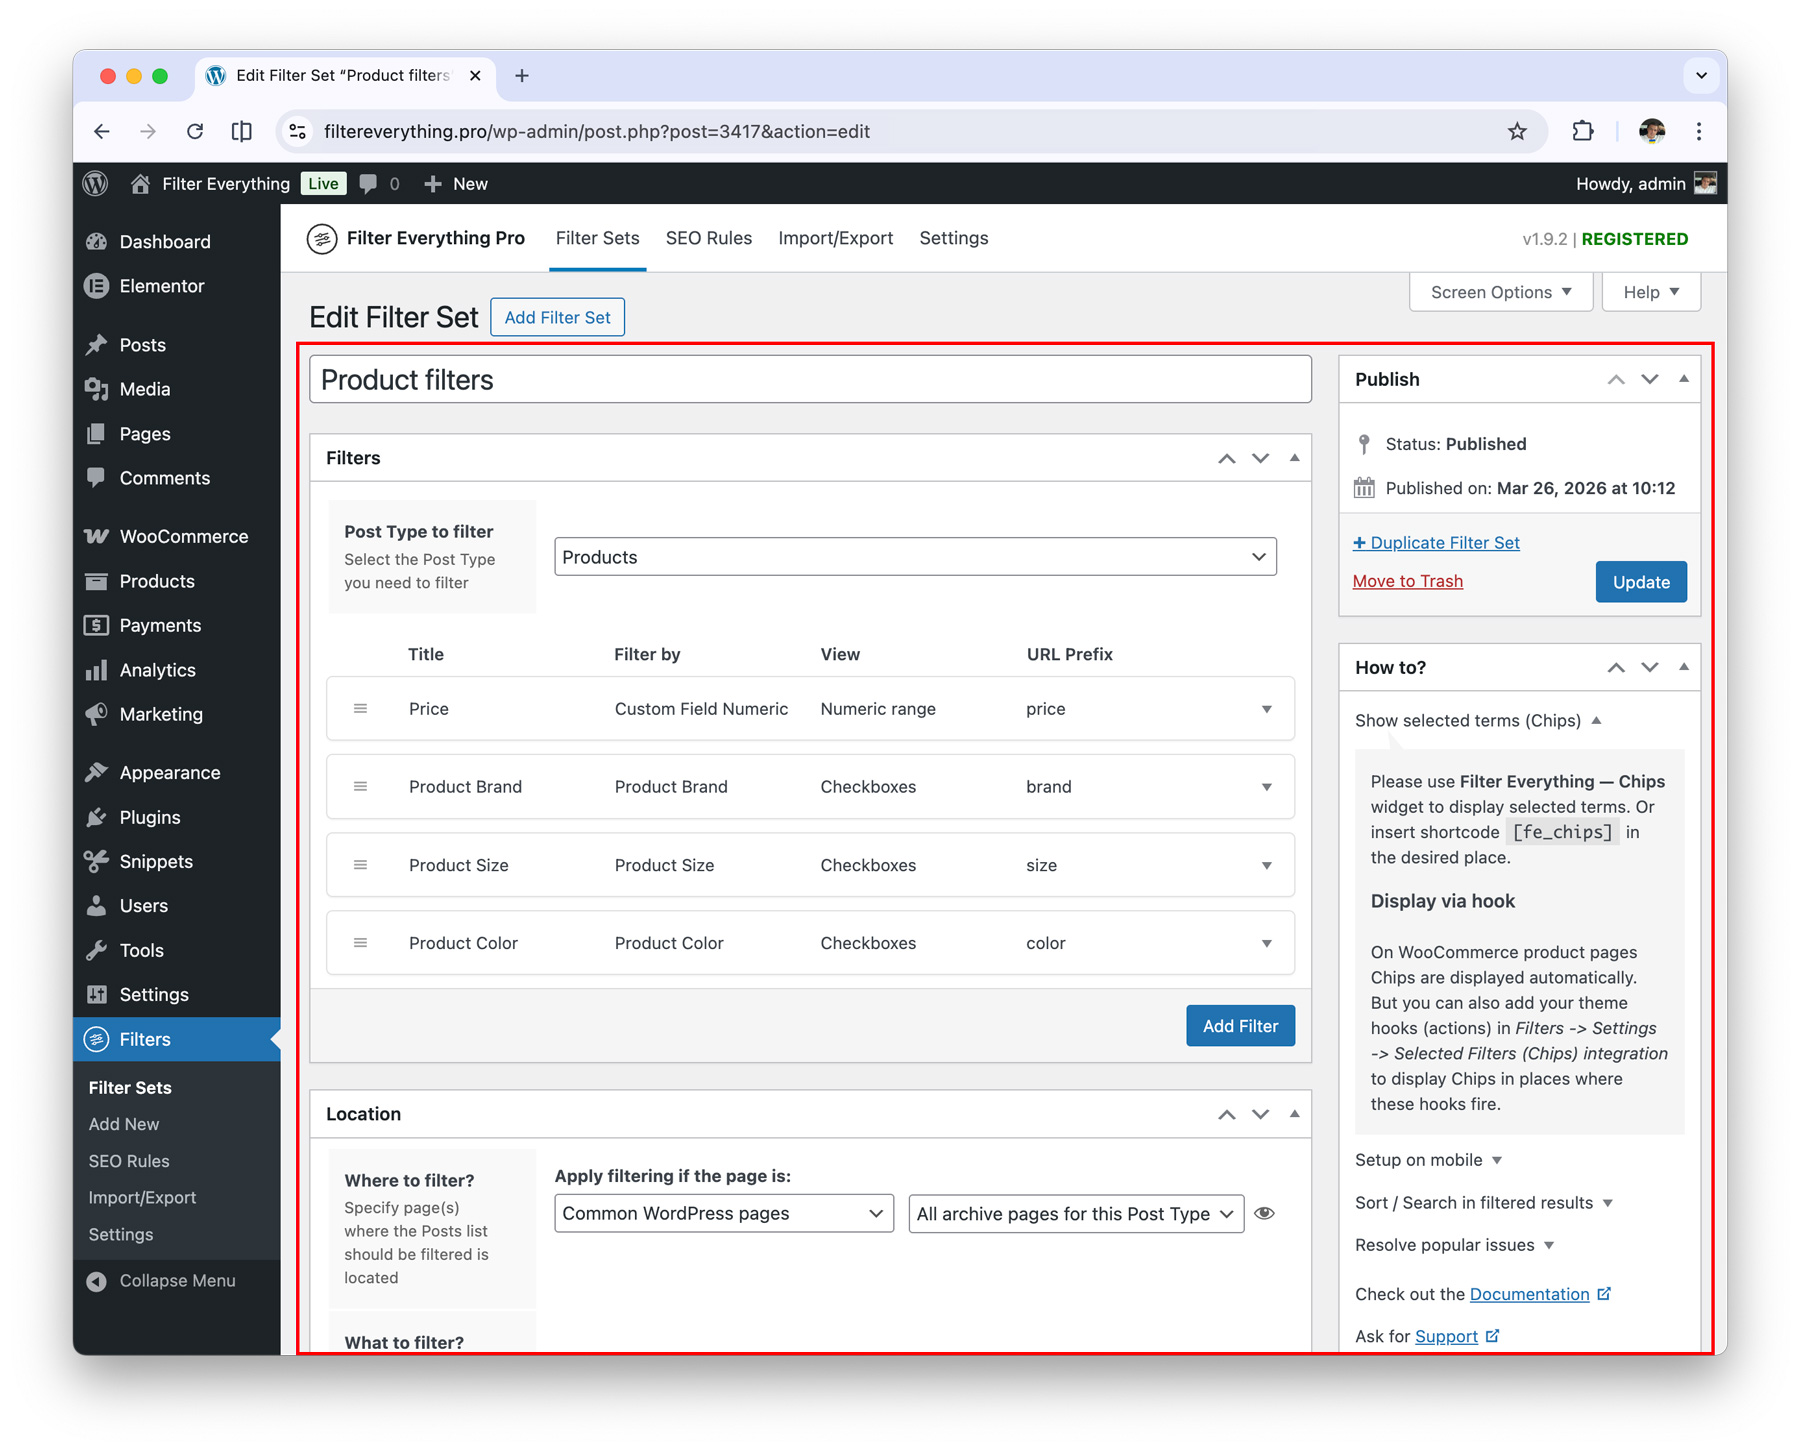Click the WordPress logo in admin bar
The width and height of the screenshot is (1800, 1451).
(x=96, y=184)
